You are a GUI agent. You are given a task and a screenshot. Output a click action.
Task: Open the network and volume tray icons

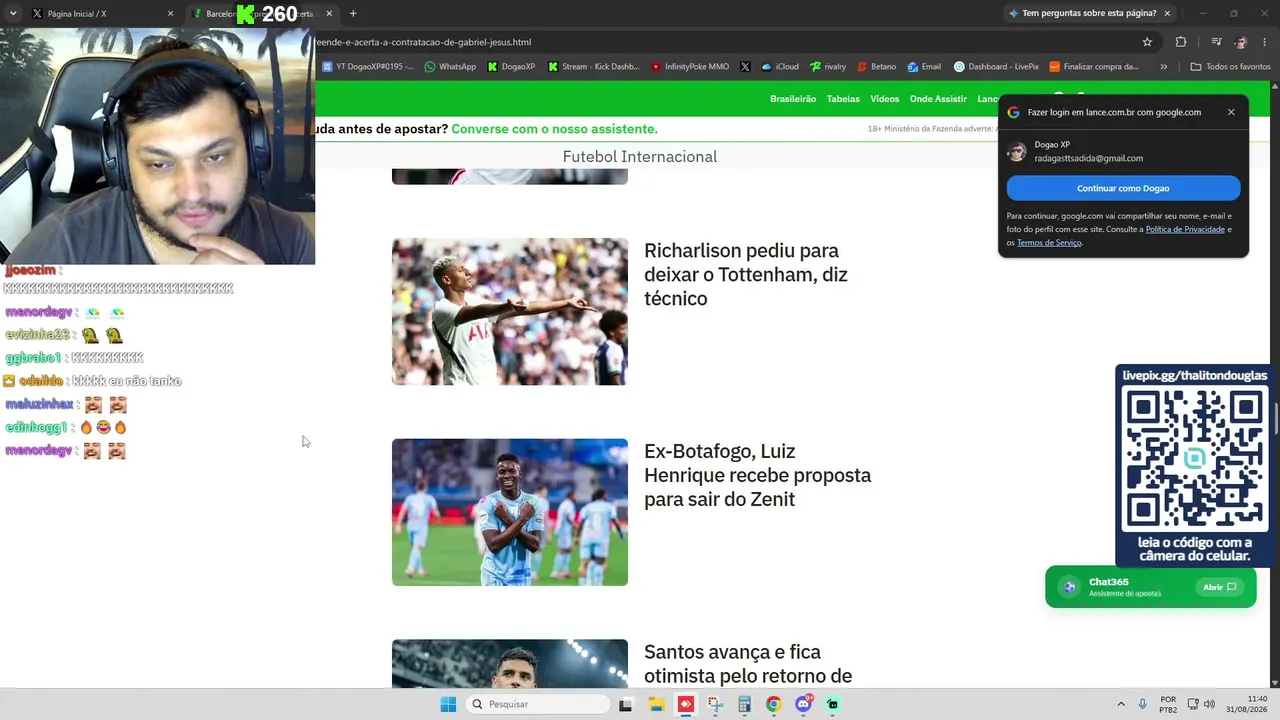[x=1201, y=704]
